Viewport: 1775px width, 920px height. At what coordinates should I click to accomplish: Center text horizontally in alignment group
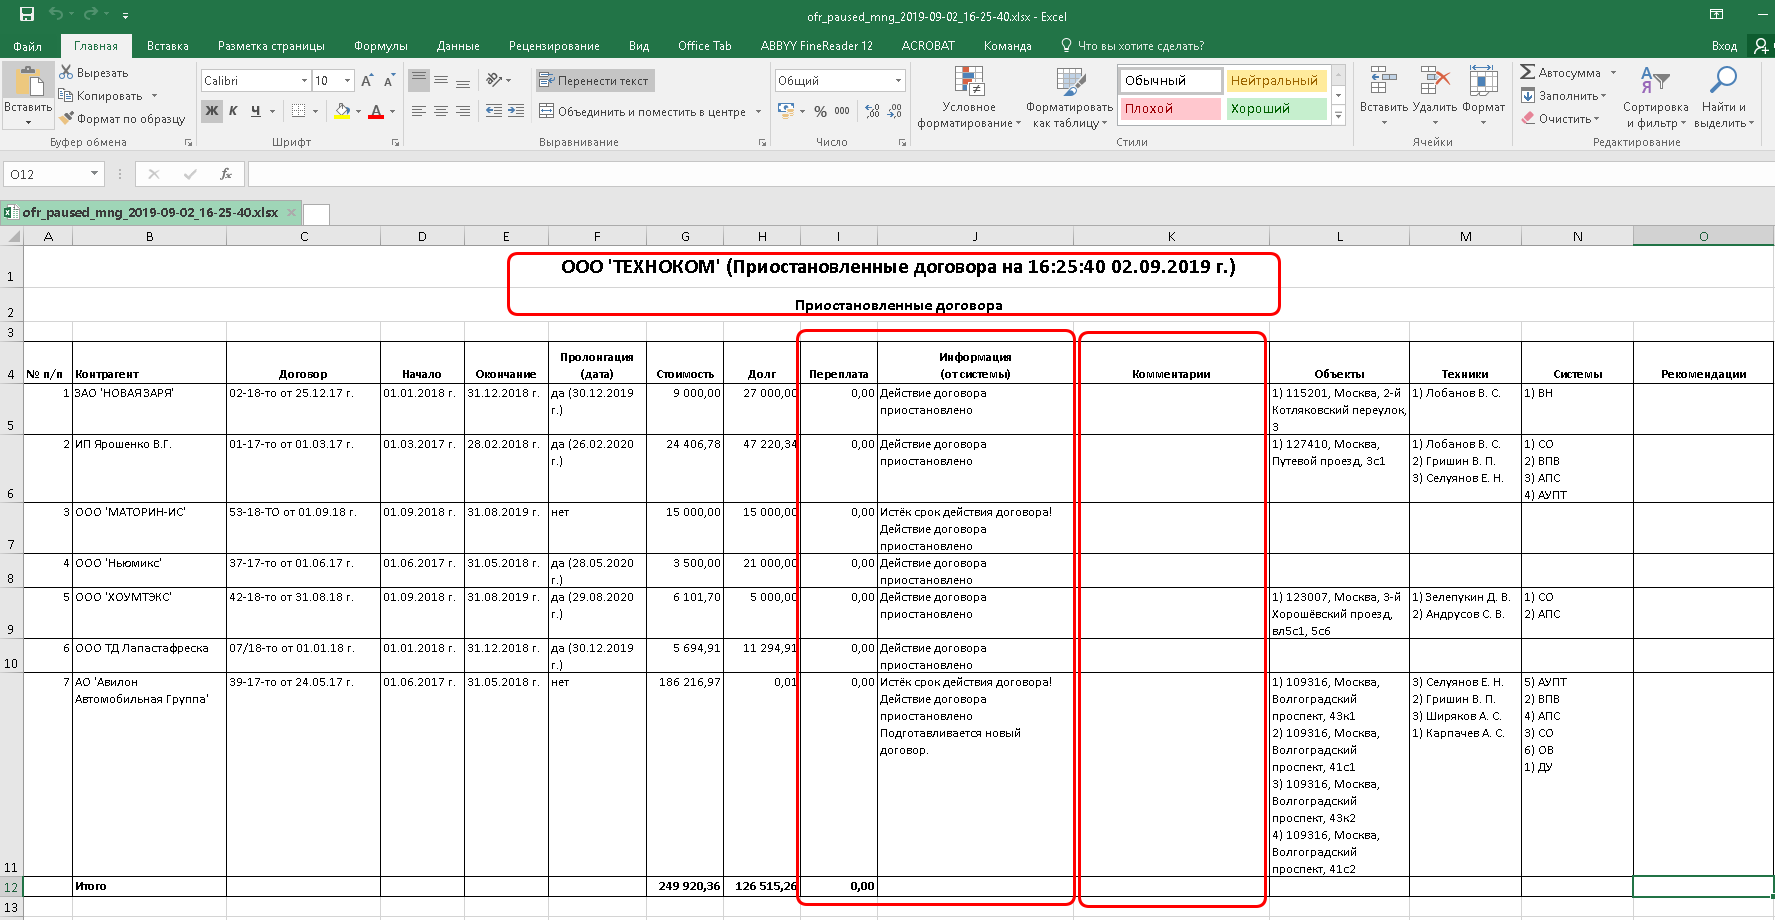click(441, 111)
